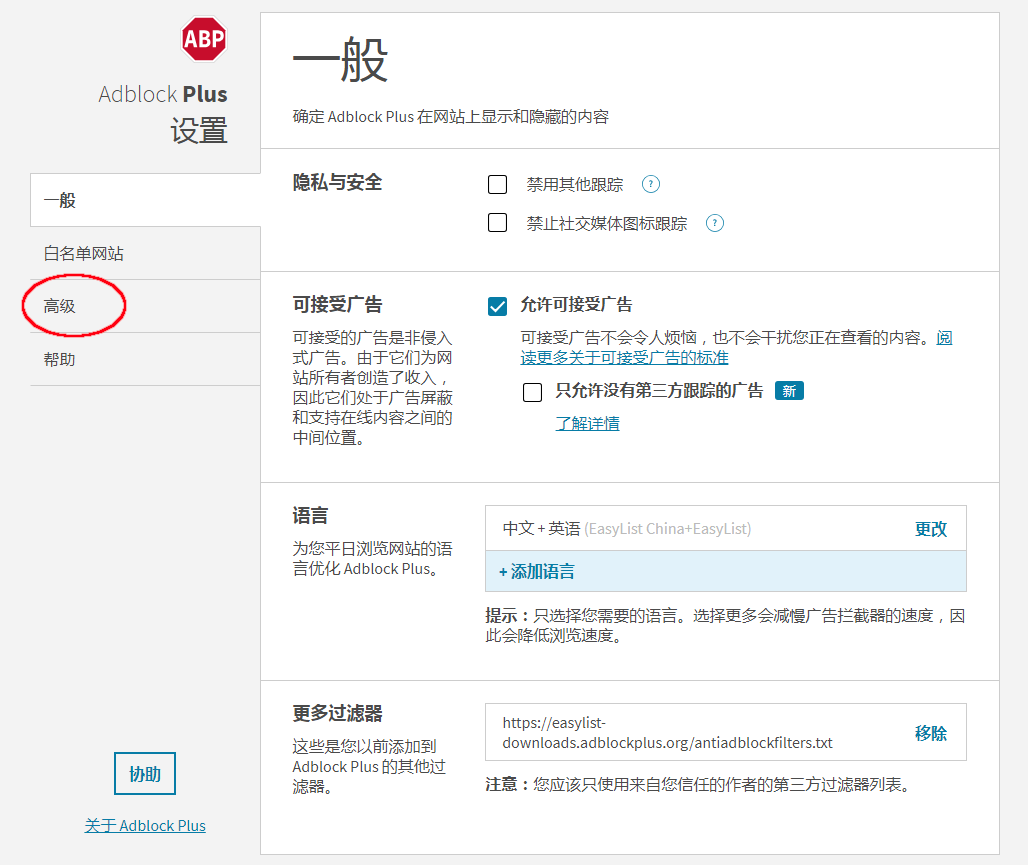Image resolution: width=1028 pixels, height=865 pixels.
Task: Click the Adblock Plus 设置 title
Action: 163,112
